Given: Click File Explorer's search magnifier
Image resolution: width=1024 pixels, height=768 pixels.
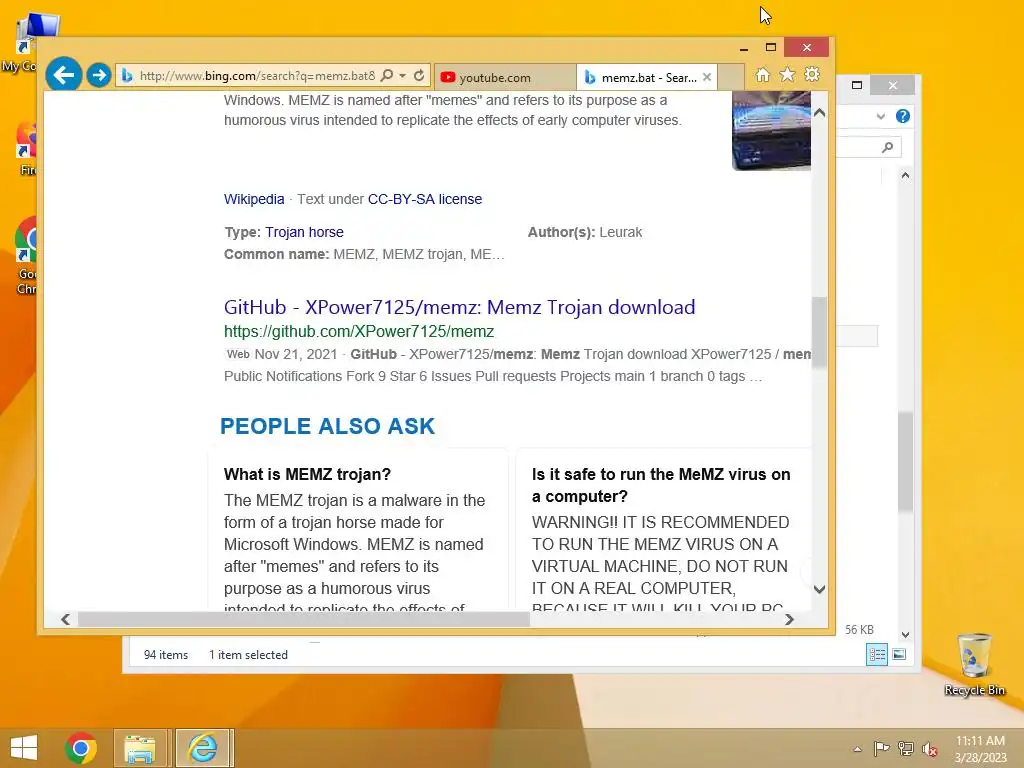Looking at the screenshot, I should [x=887, y=148].
